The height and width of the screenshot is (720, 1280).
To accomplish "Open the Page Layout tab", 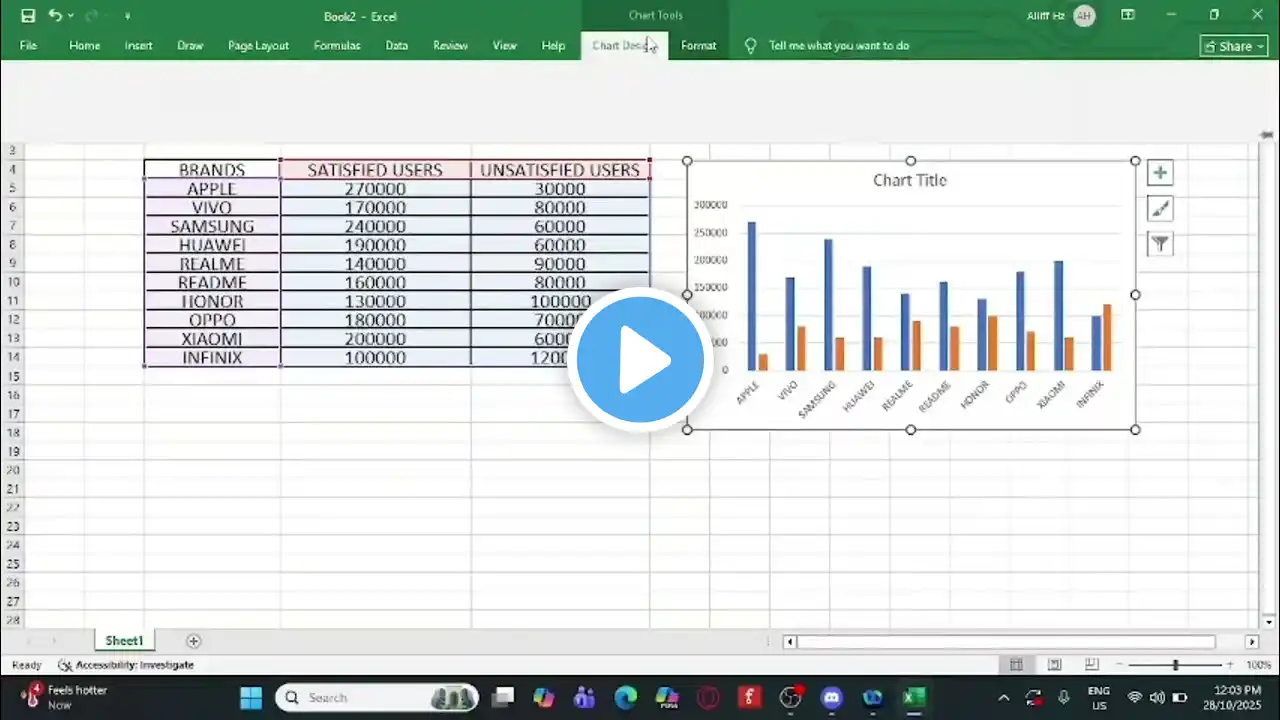I will coord(258,46).
